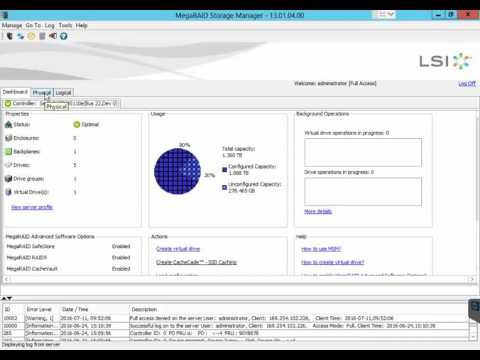Open the Help menu
This screenshot has height=360, width=480.
coord(81,25)
